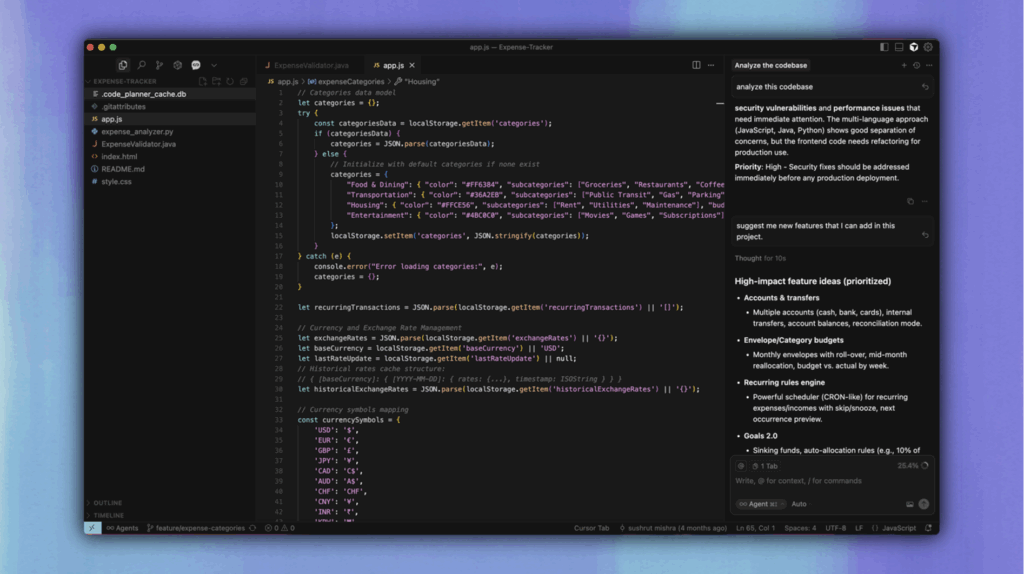Image resolution: width=1024 pixels, height=574 pixels.
Task: Select the Analyze the codebase chat tab
Action: click(771, 65)
